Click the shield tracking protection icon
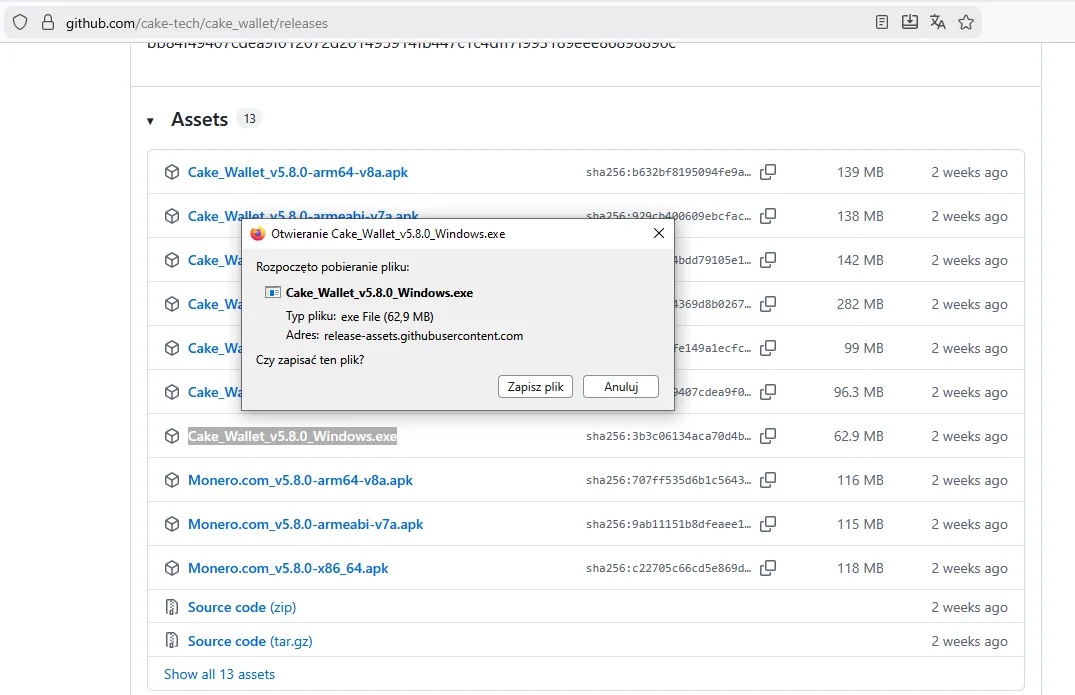This screenshot has width=1075, height=695. [x=20, y=23]
